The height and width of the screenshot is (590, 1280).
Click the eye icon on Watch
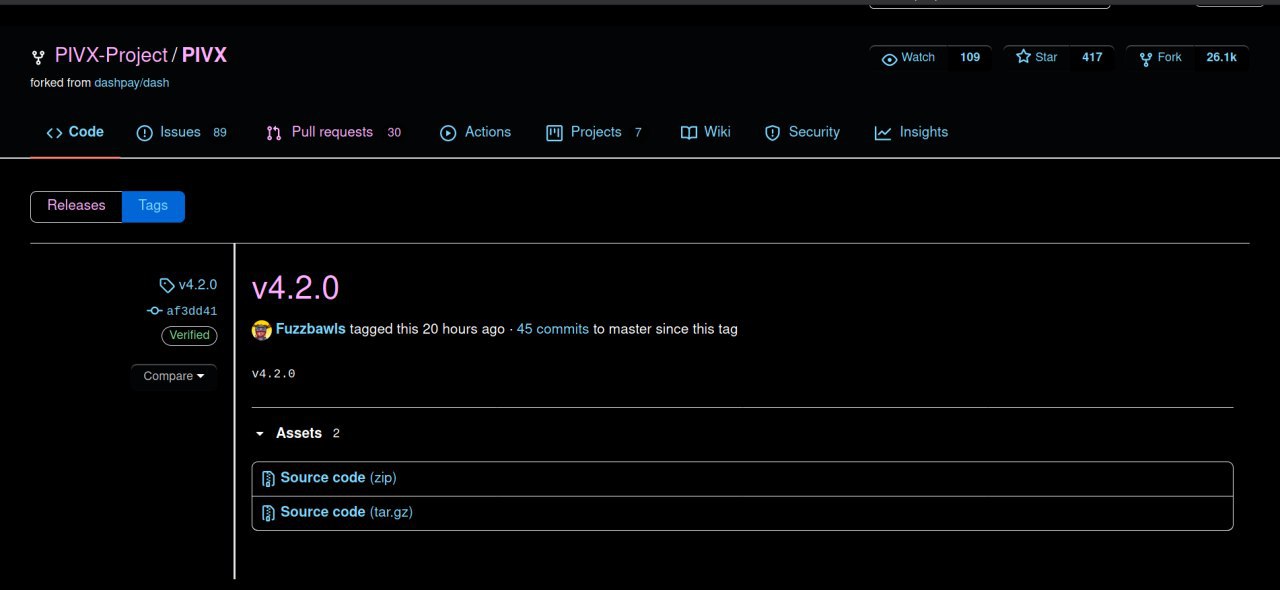(889, 59)
